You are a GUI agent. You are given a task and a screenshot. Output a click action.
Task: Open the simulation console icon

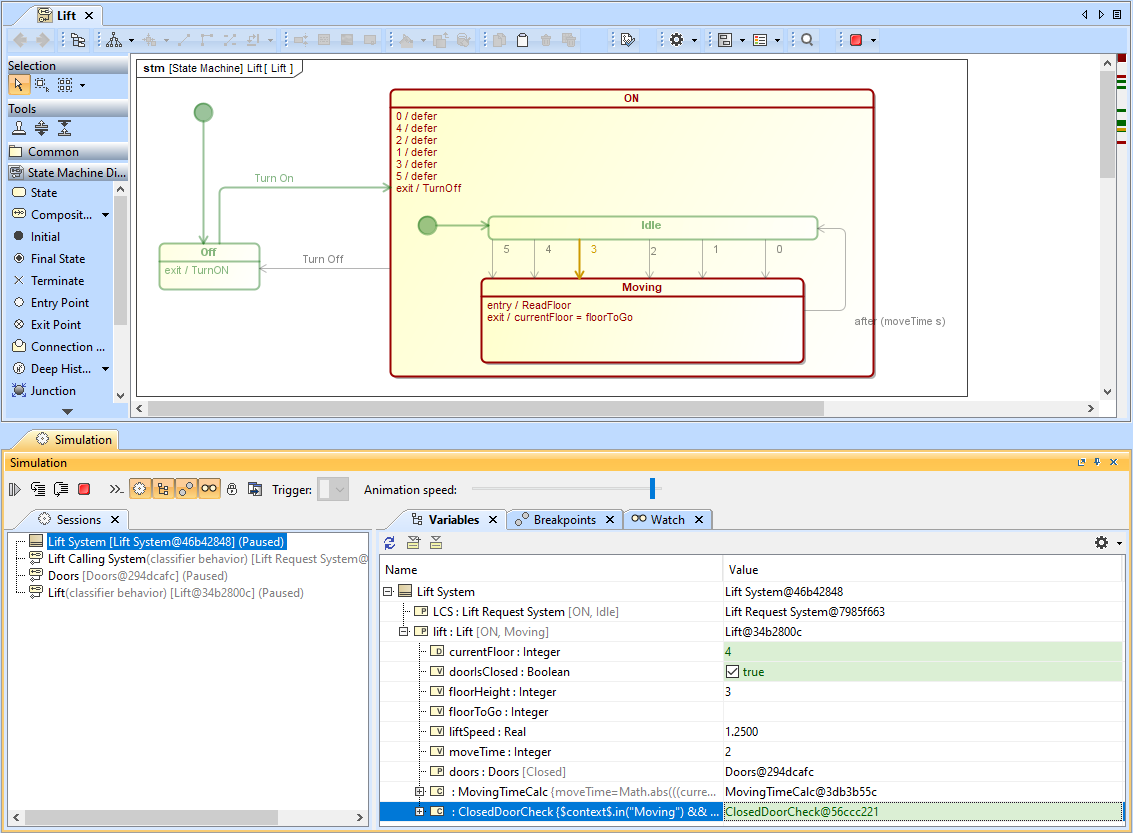click(x=116, y=489)
